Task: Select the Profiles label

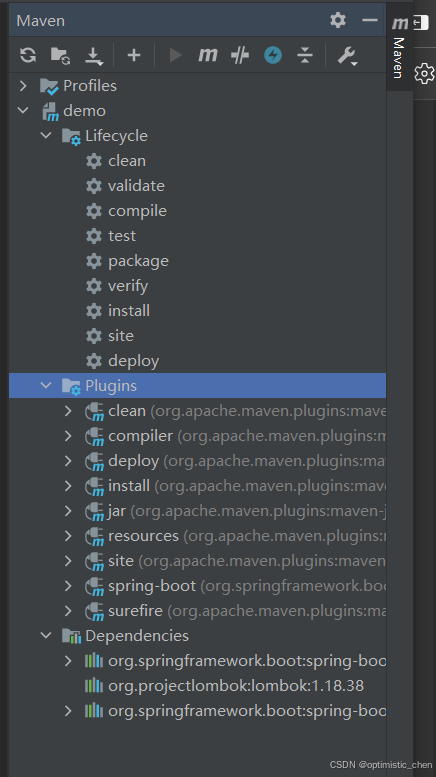Action: tap(90, 86)
